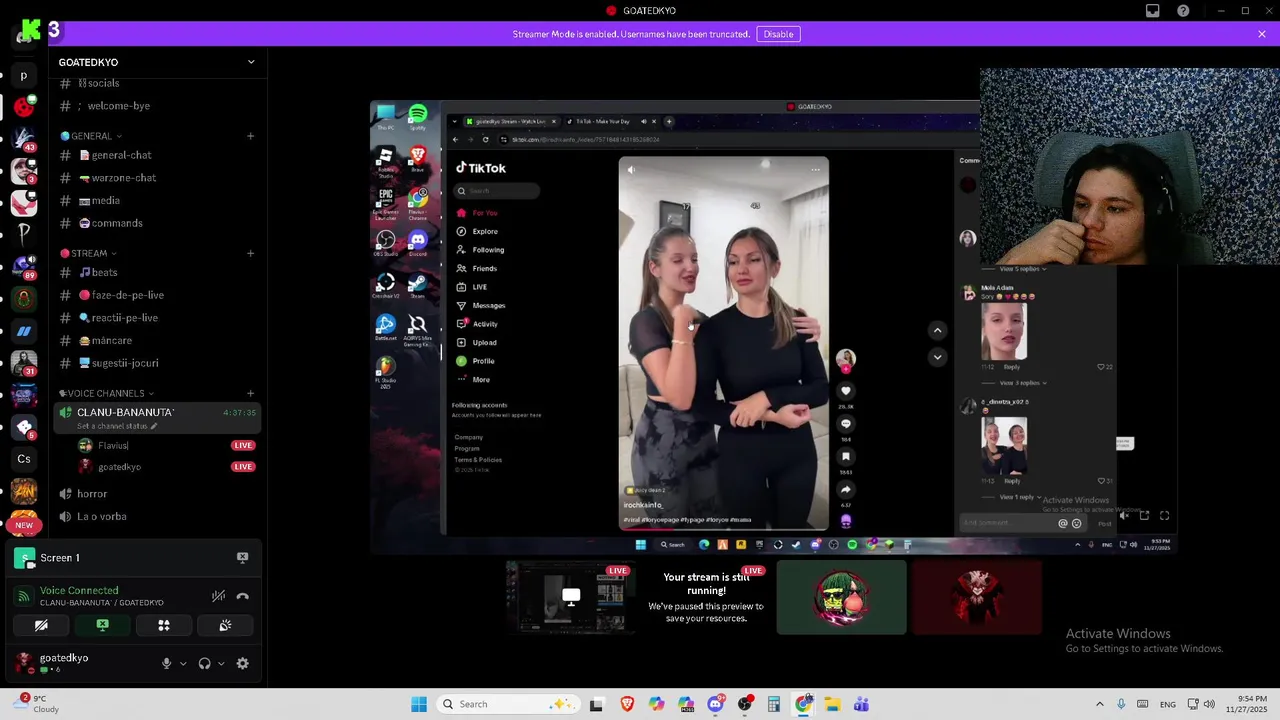
Task: Show hidden system tray icons
Action: [x=1099, y=704]
